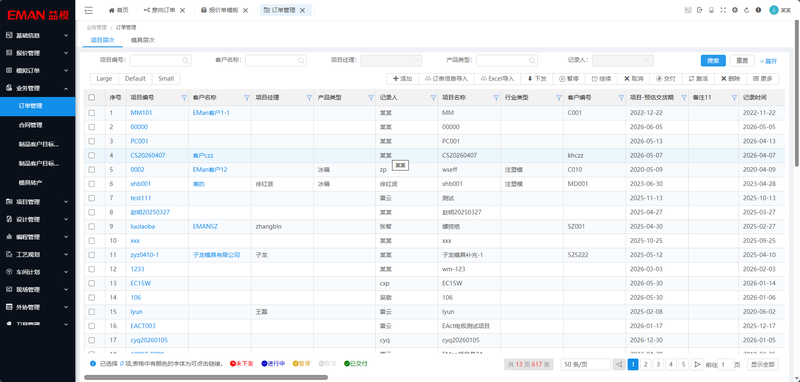Image resolution: width=800 pixels, height=382 pixels.
Task: Check the row checkbox for EC15W
Action: tap(91, 283)
